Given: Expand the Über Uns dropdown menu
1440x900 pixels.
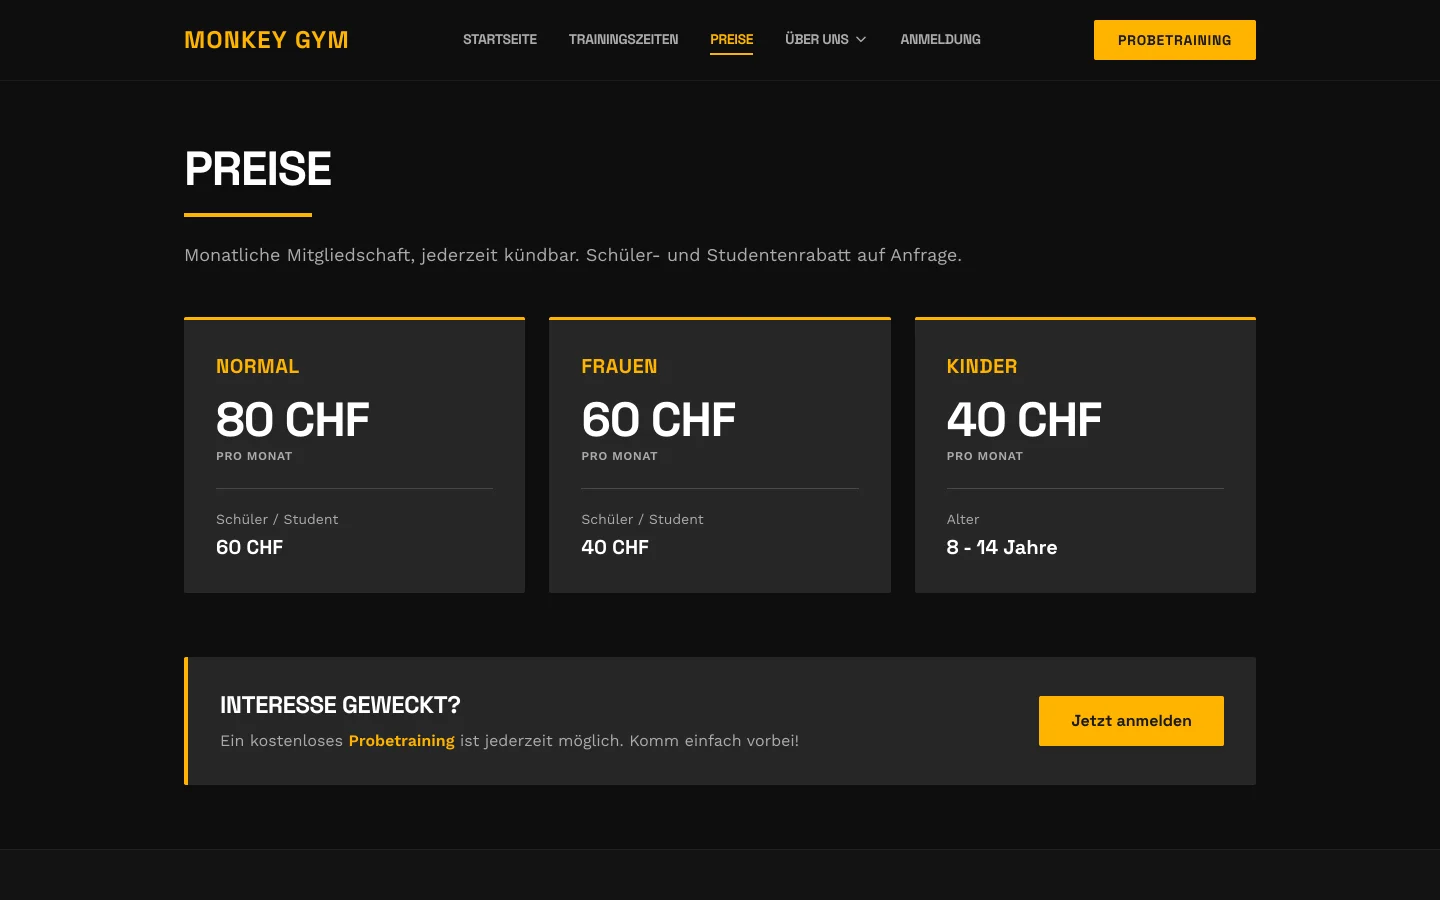Looking at the screenshot, I should (x=826, y=40).
